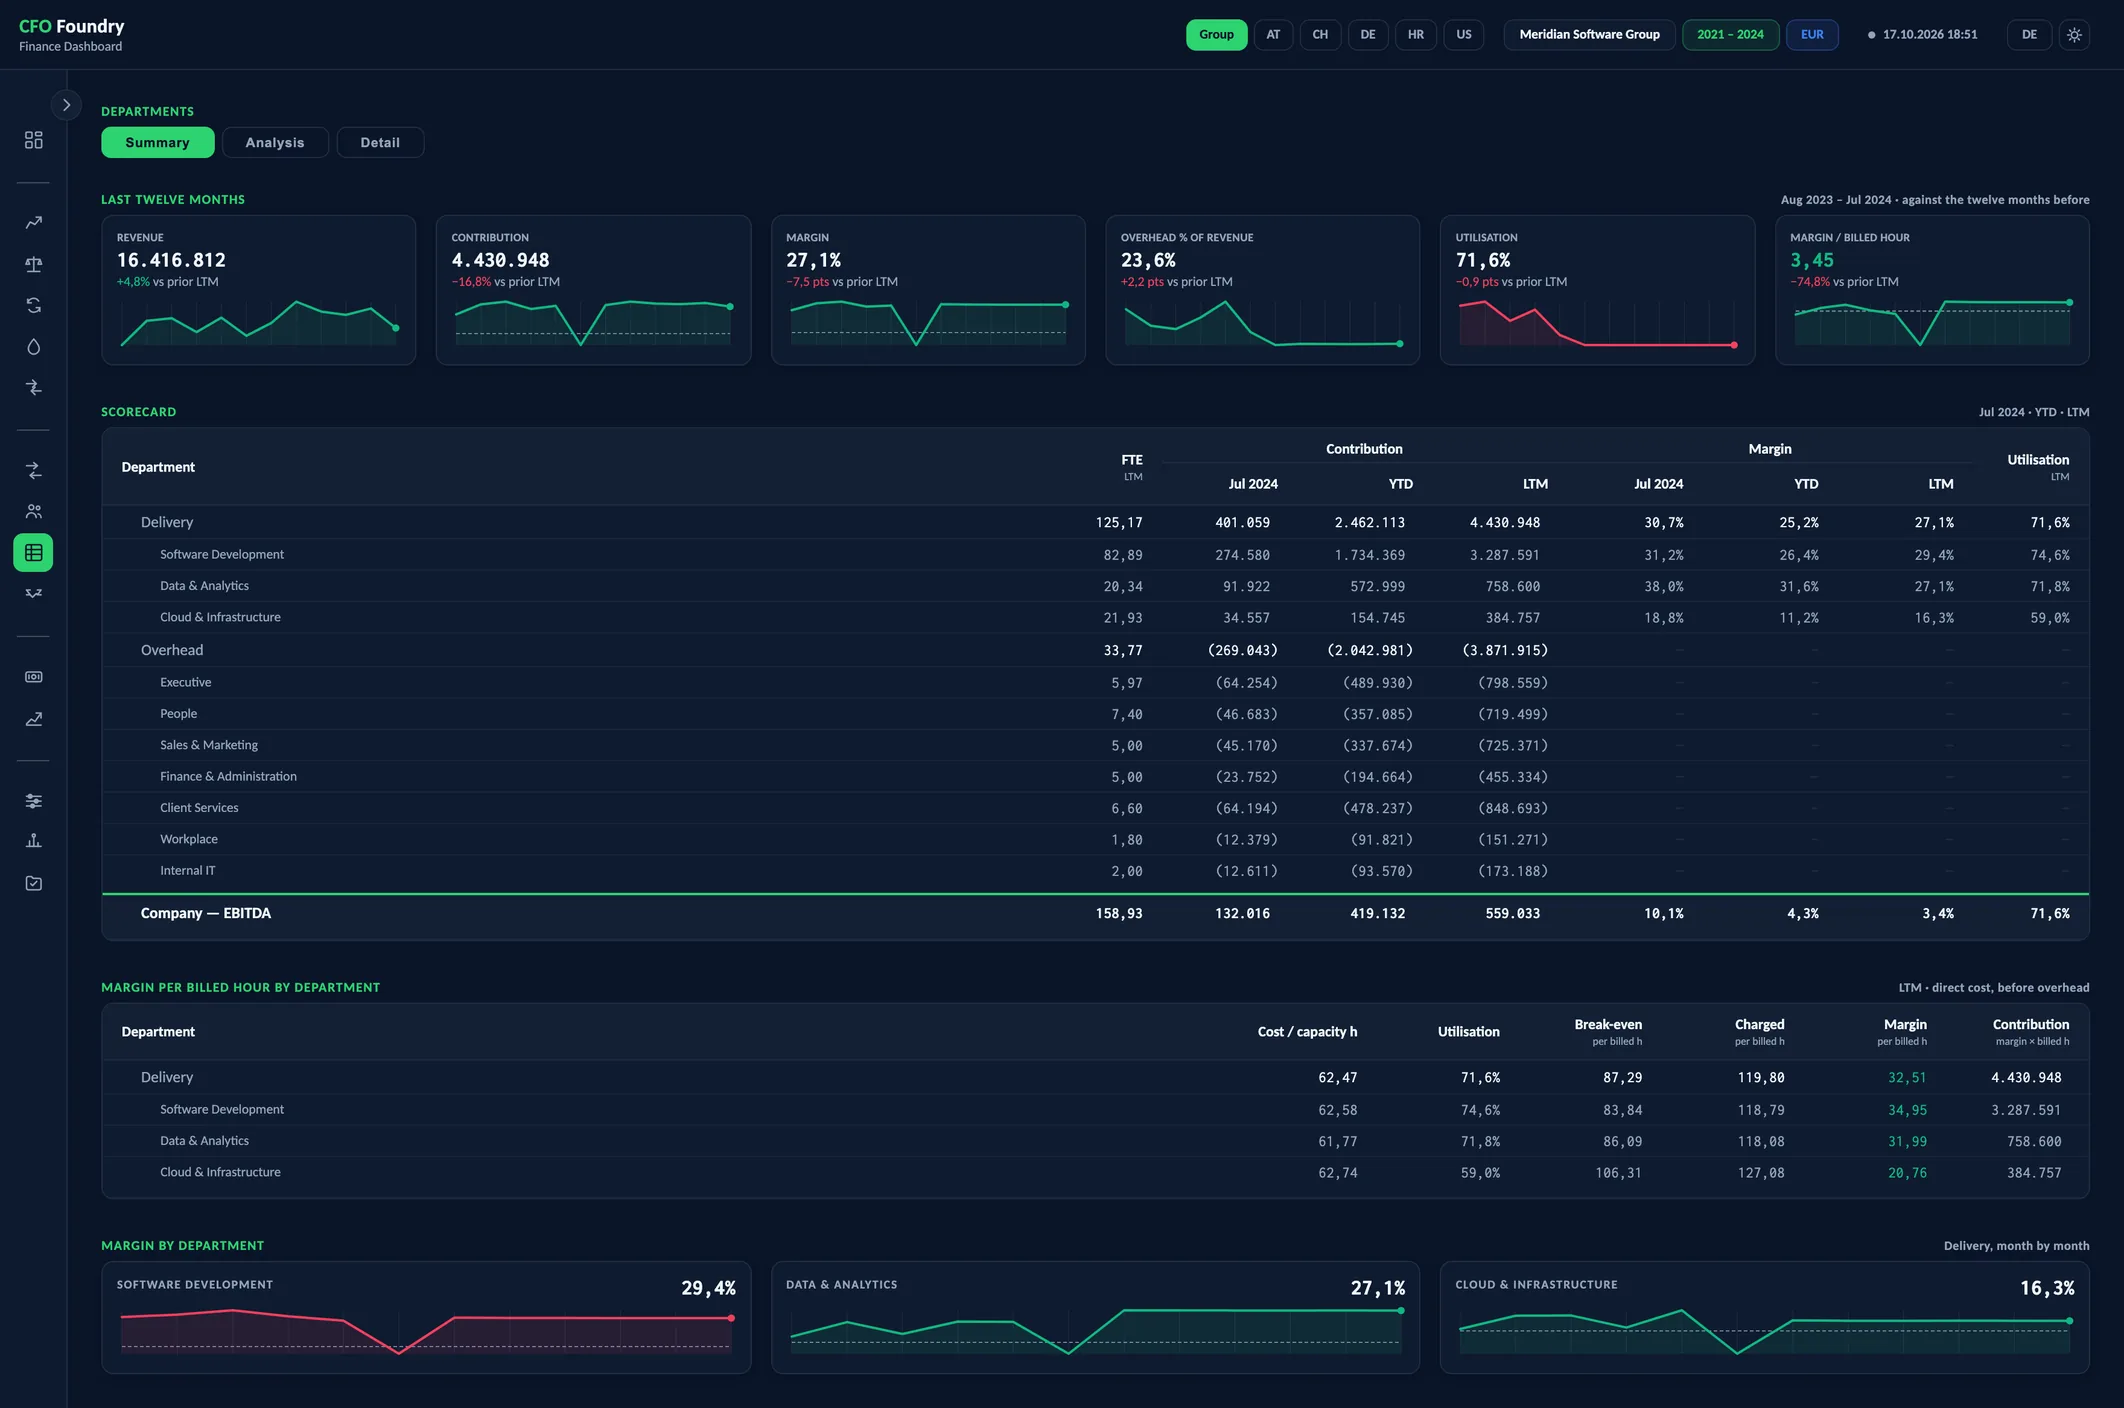Open the checkmark folder sidebar icon
This screenshot has height=1408, width=2124.
(x=33, y=883)
